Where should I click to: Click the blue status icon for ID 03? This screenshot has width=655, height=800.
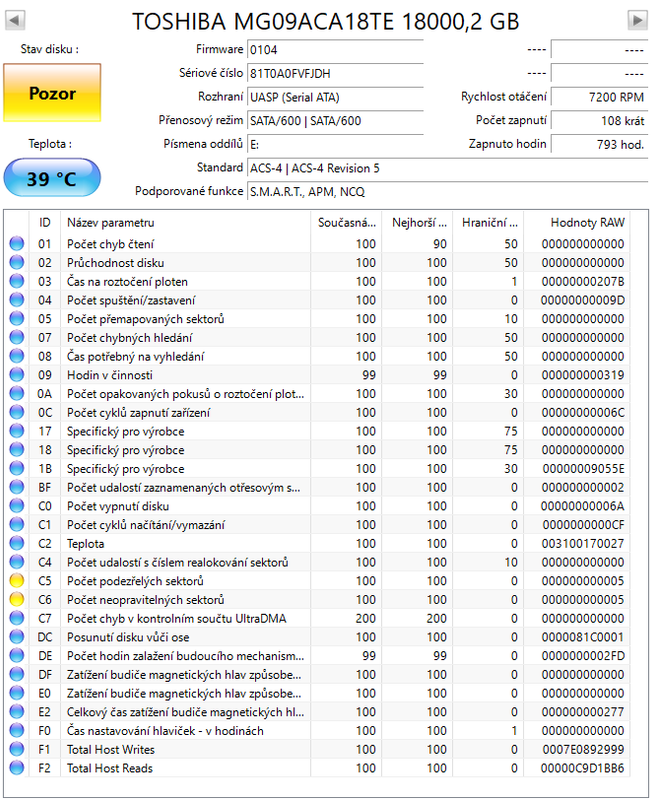click(17, 281)
